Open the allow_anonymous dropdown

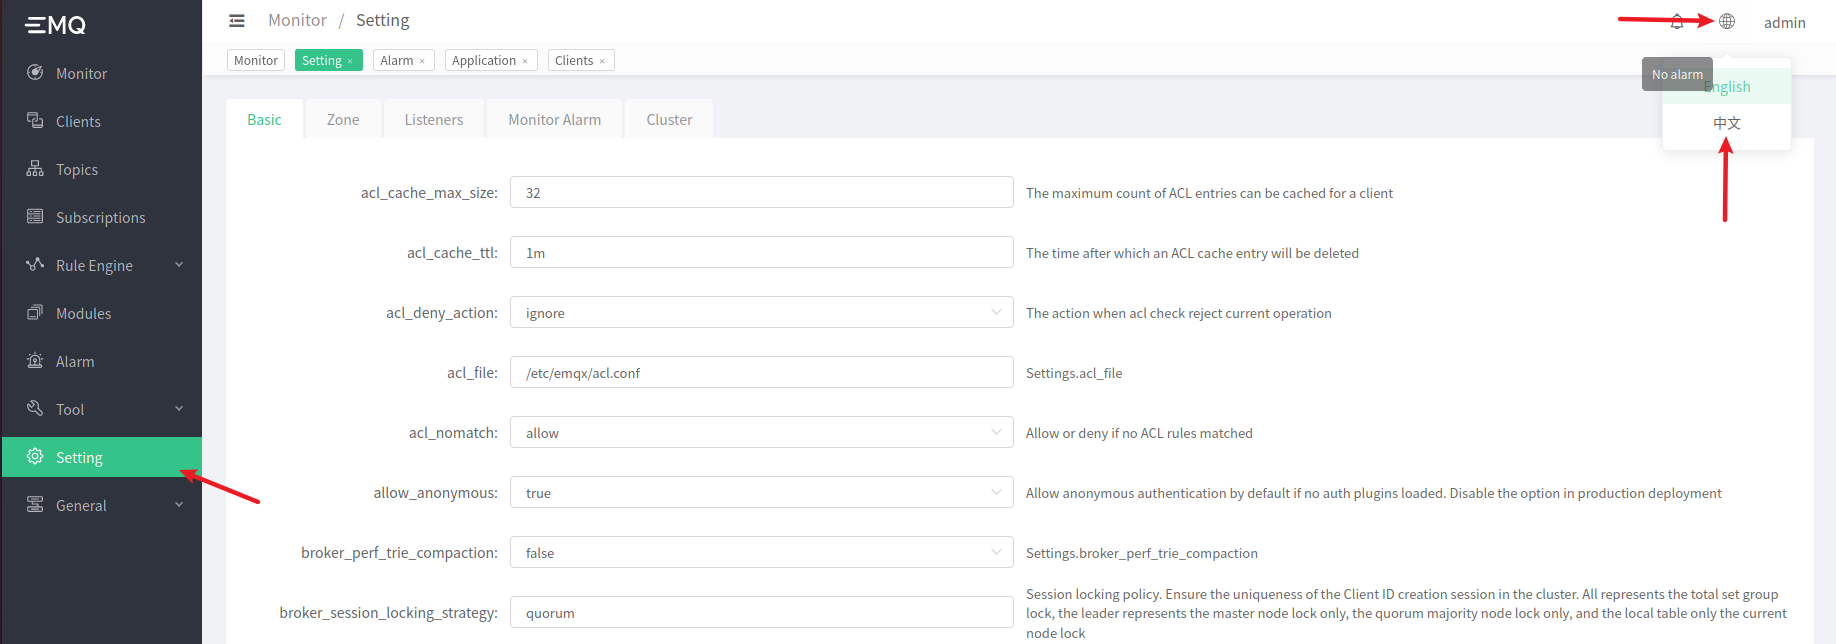tap(762, 493)
